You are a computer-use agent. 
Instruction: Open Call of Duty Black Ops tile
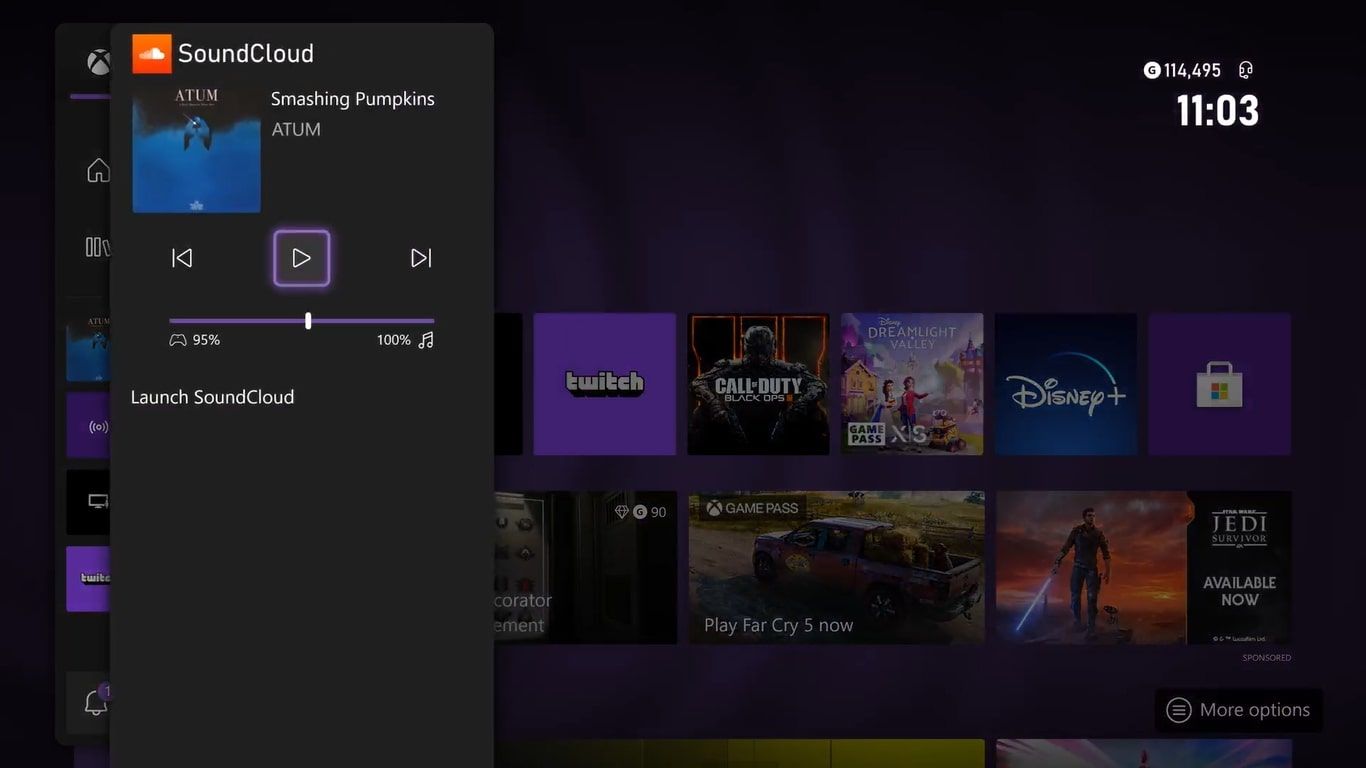758,383
